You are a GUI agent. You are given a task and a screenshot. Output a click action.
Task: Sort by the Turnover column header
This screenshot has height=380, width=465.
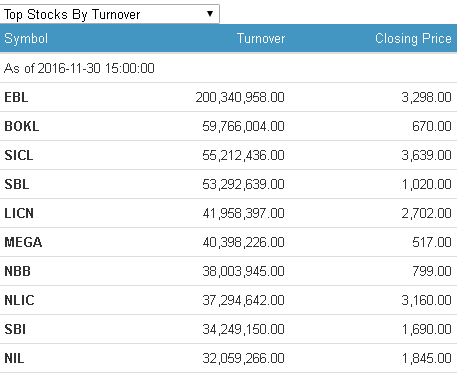261,39
